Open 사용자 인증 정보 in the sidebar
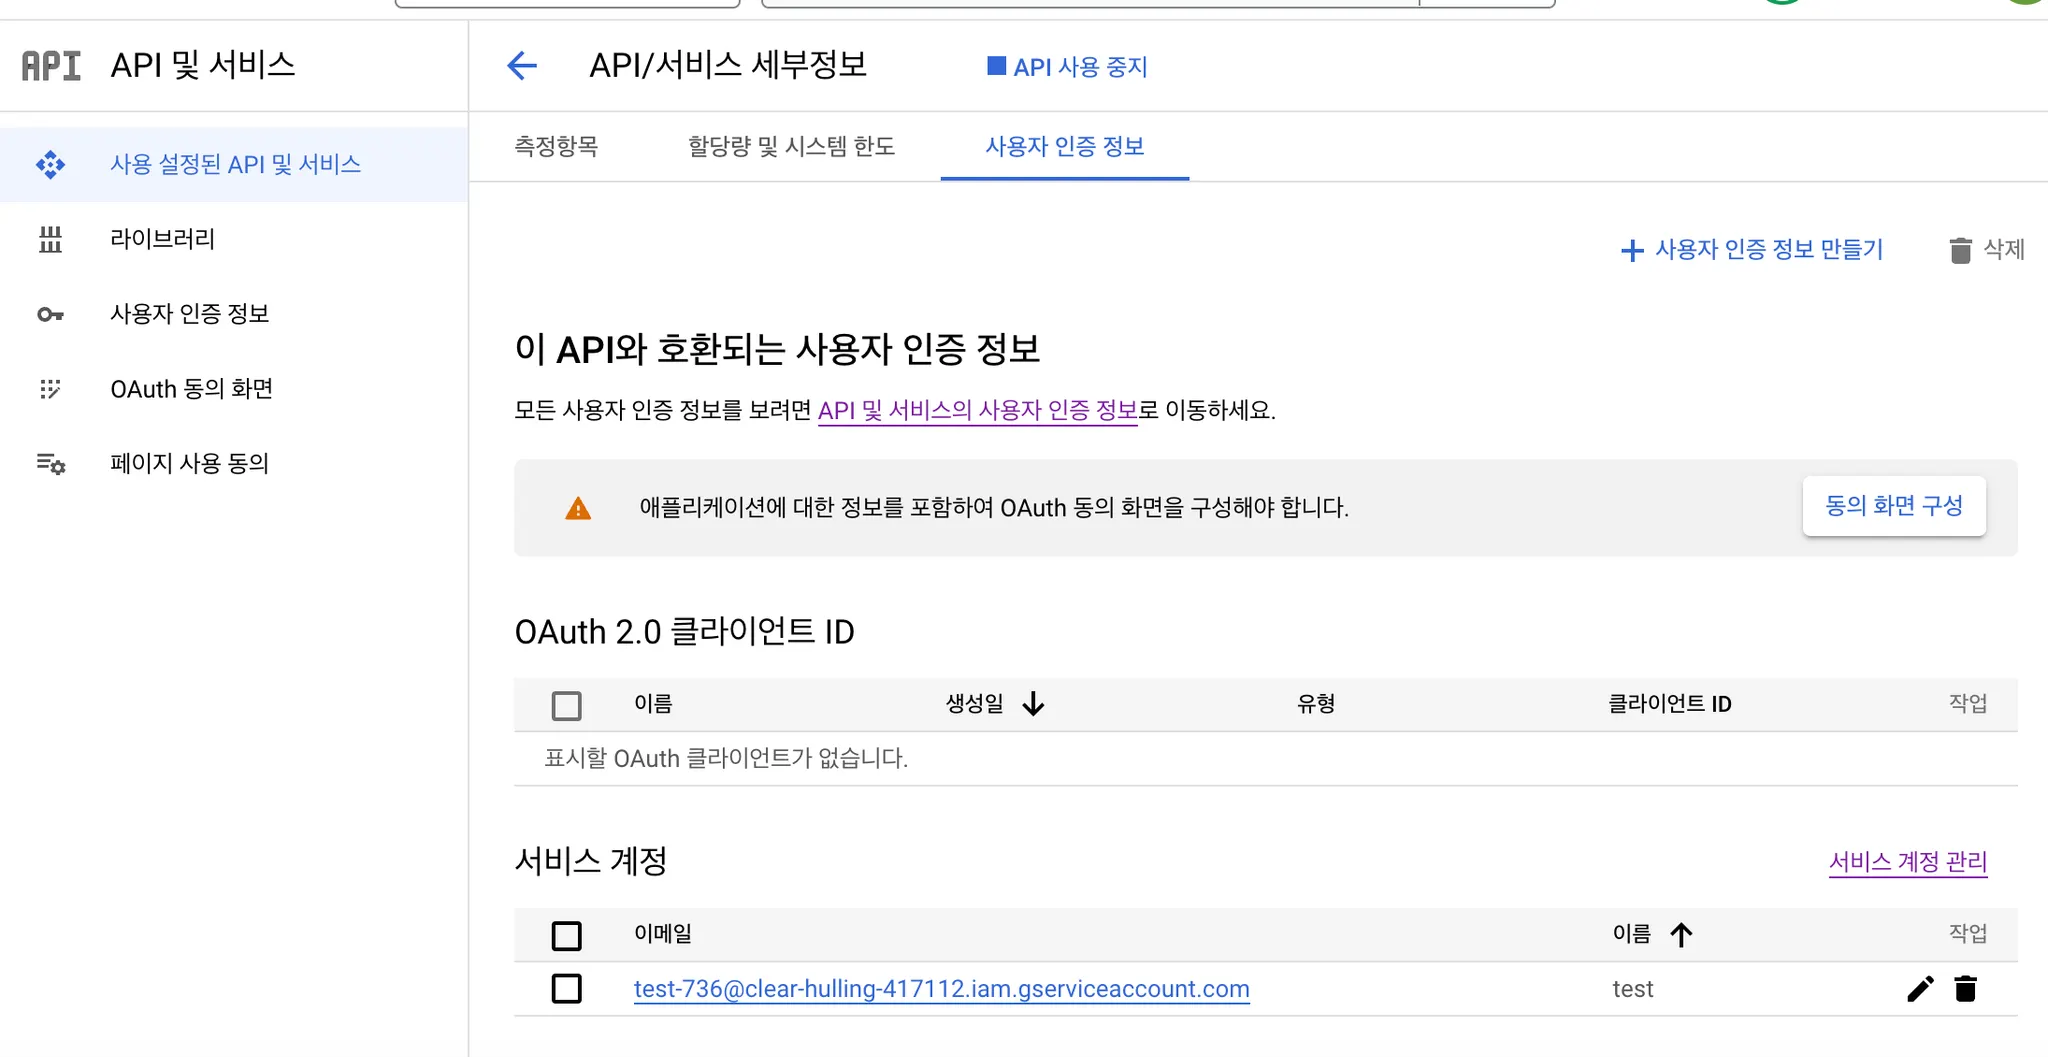This screenshot has height=1057, width=2048. coord(234,314)
